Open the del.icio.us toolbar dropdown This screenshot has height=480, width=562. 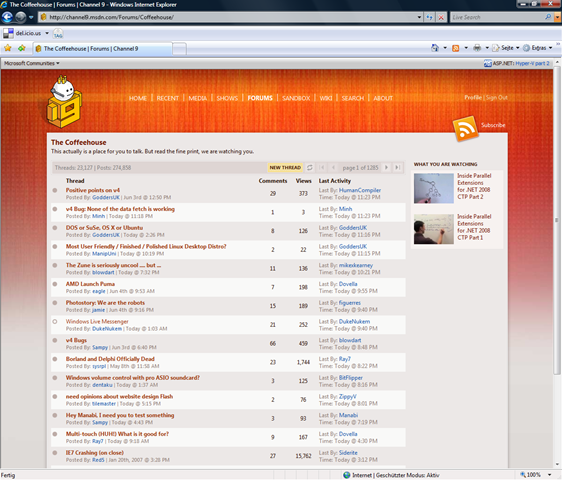[x=47, y=33]
